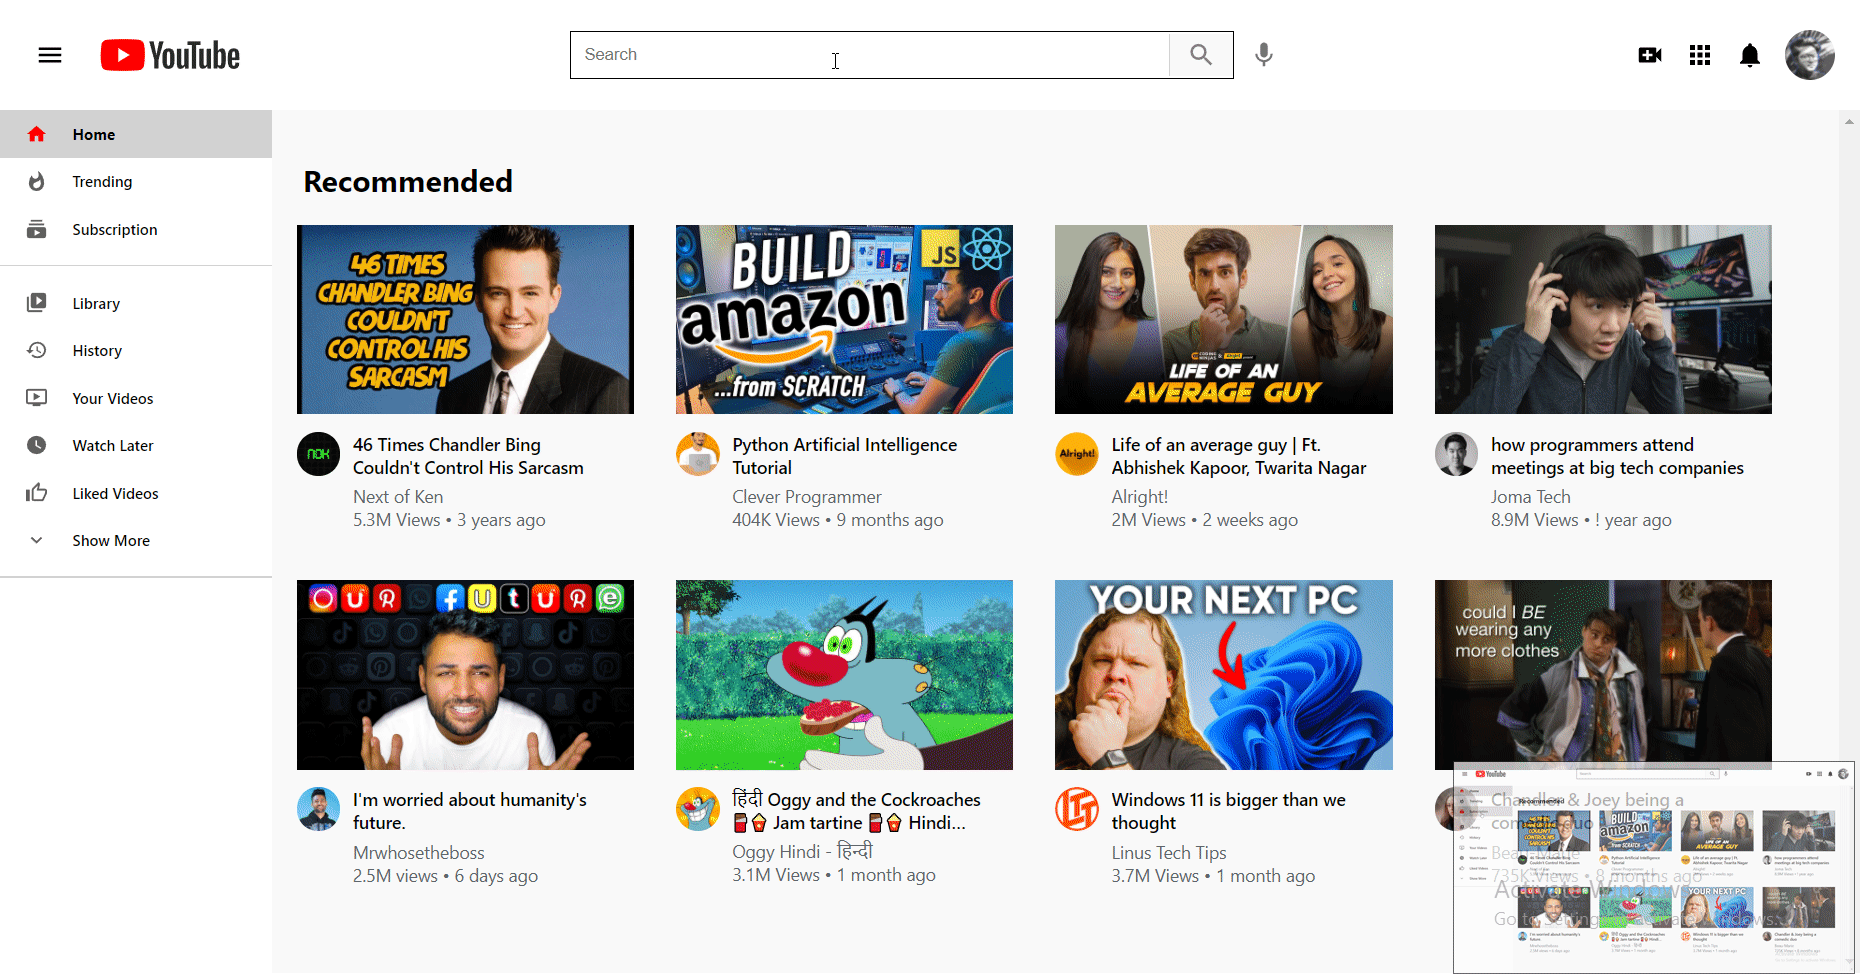Select Subscription in the sidebar

point(136,229)
